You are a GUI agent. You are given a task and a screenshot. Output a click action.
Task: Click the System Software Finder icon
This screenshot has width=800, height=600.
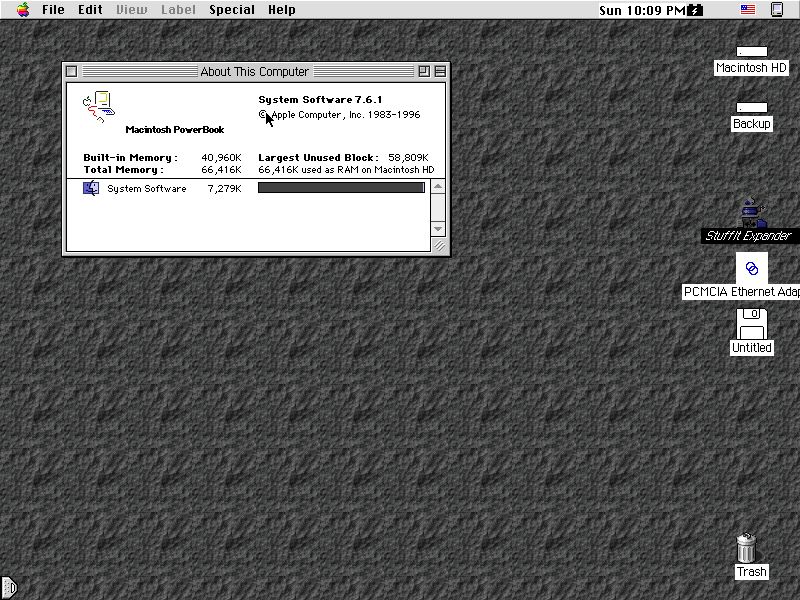click(x=91, y=188)
